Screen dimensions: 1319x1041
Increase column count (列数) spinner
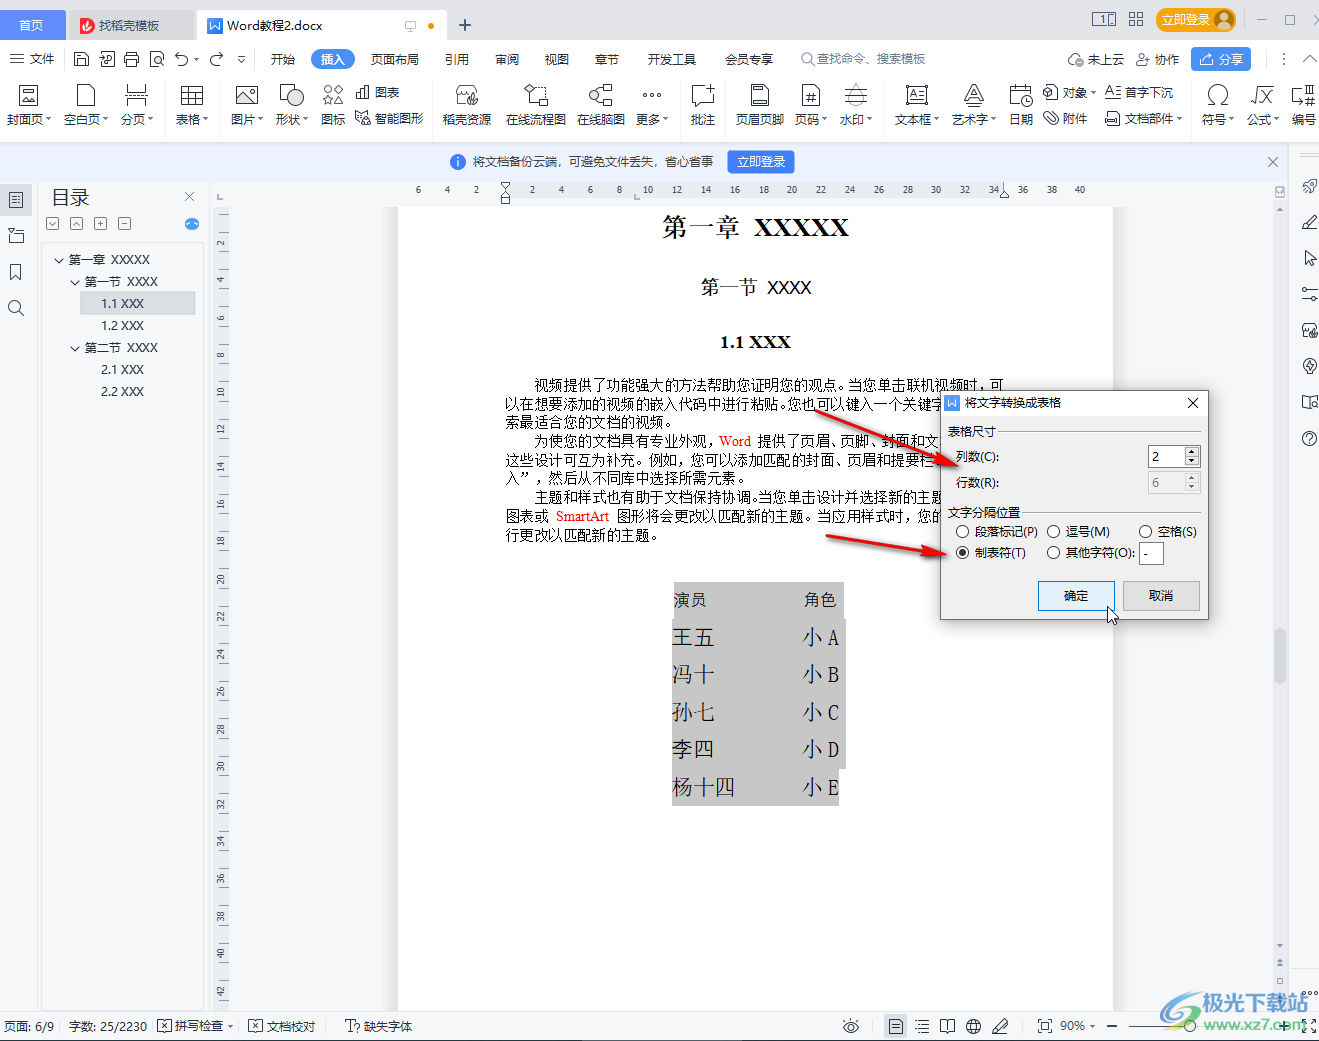point(1192,452)
